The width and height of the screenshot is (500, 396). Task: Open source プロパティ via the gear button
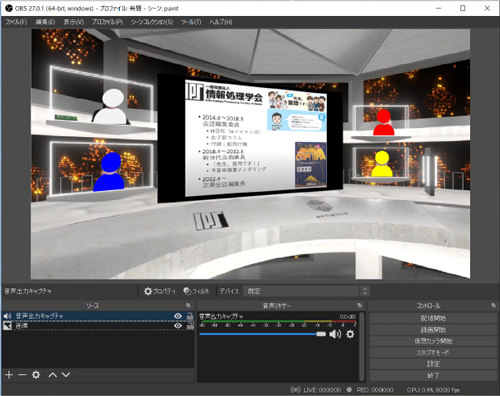(159, 291)
